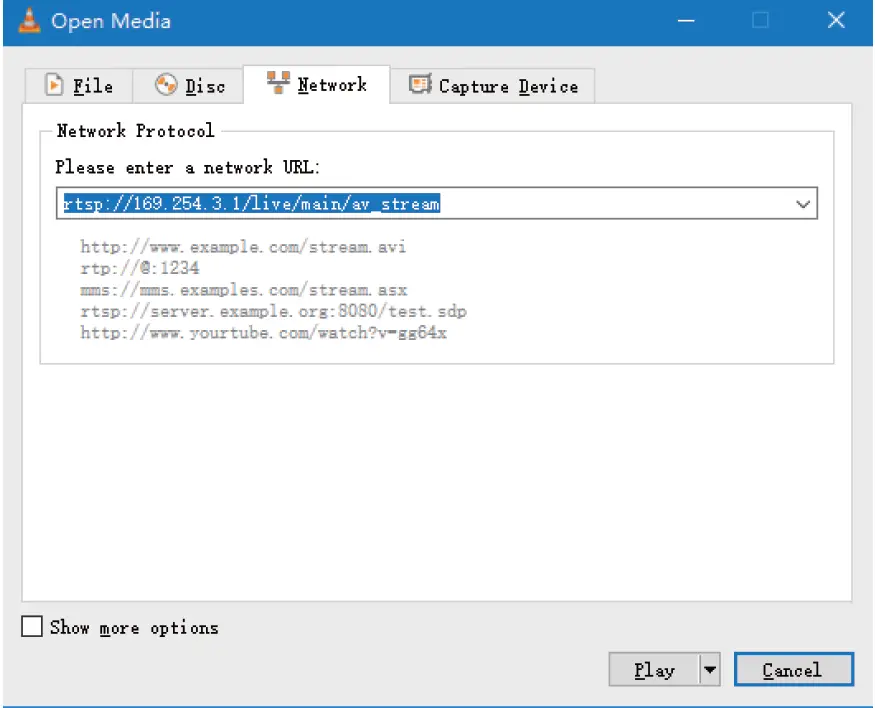Click the document icon on File tab
Viewport: 875px width, 708px height.
click(54, 86)
